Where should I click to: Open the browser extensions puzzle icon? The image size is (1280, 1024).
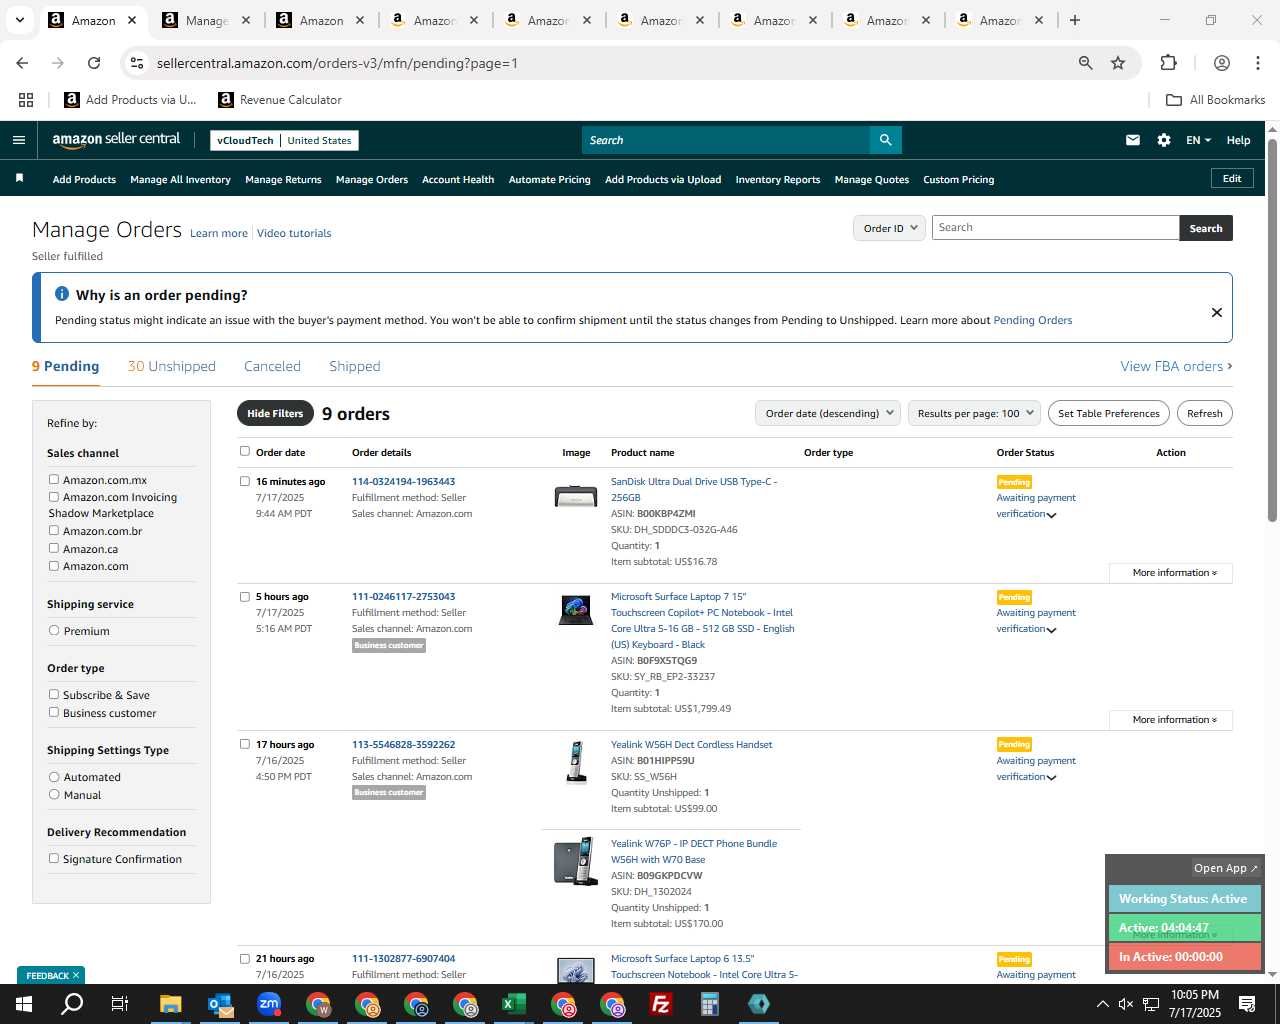1168,63
